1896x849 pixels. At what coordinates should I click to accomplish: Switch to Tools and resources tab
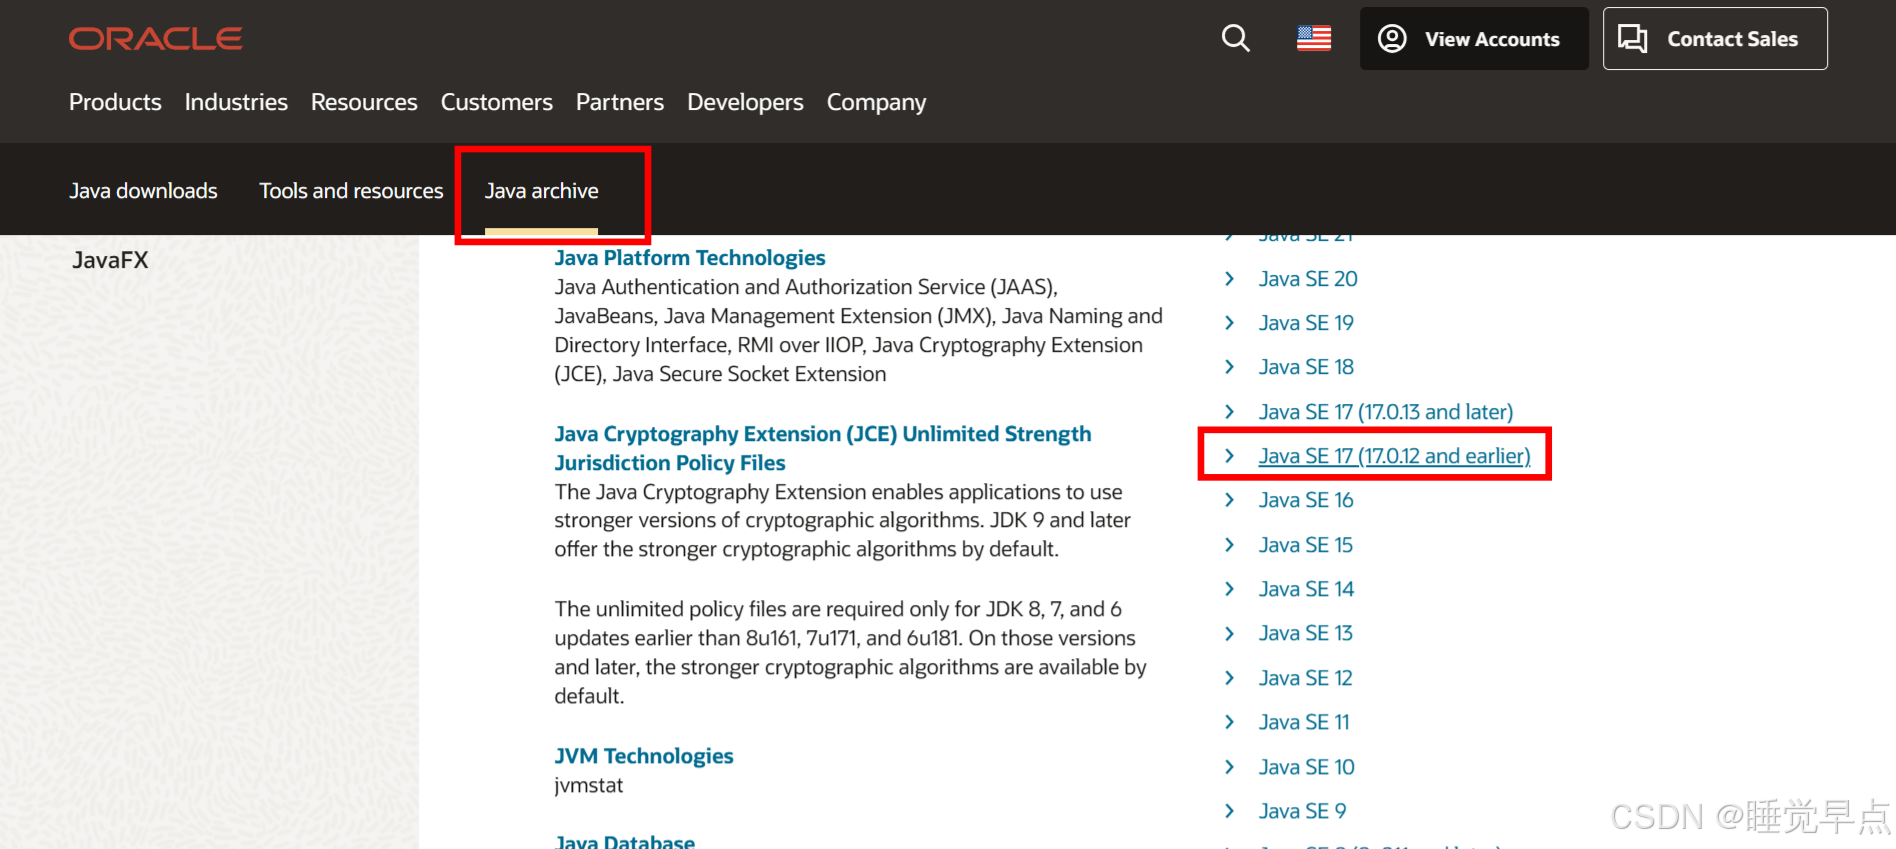[x=351, y=191]
